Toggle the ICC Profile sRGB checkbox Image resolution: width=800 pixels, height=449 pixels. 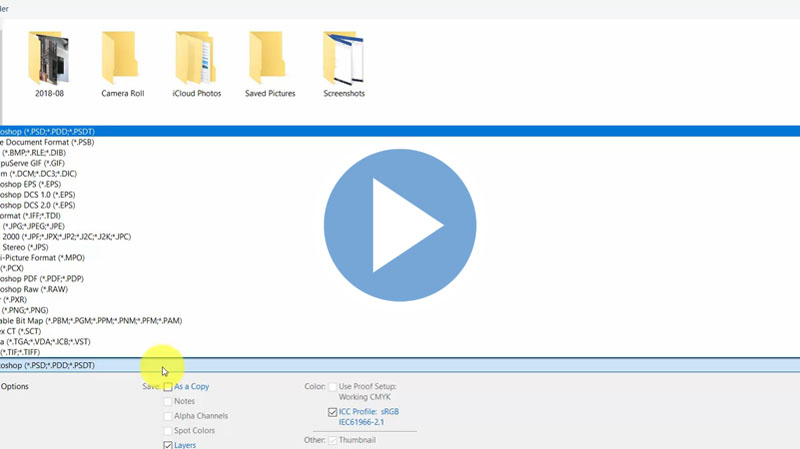pyautogui.click(x=332, y=412)
